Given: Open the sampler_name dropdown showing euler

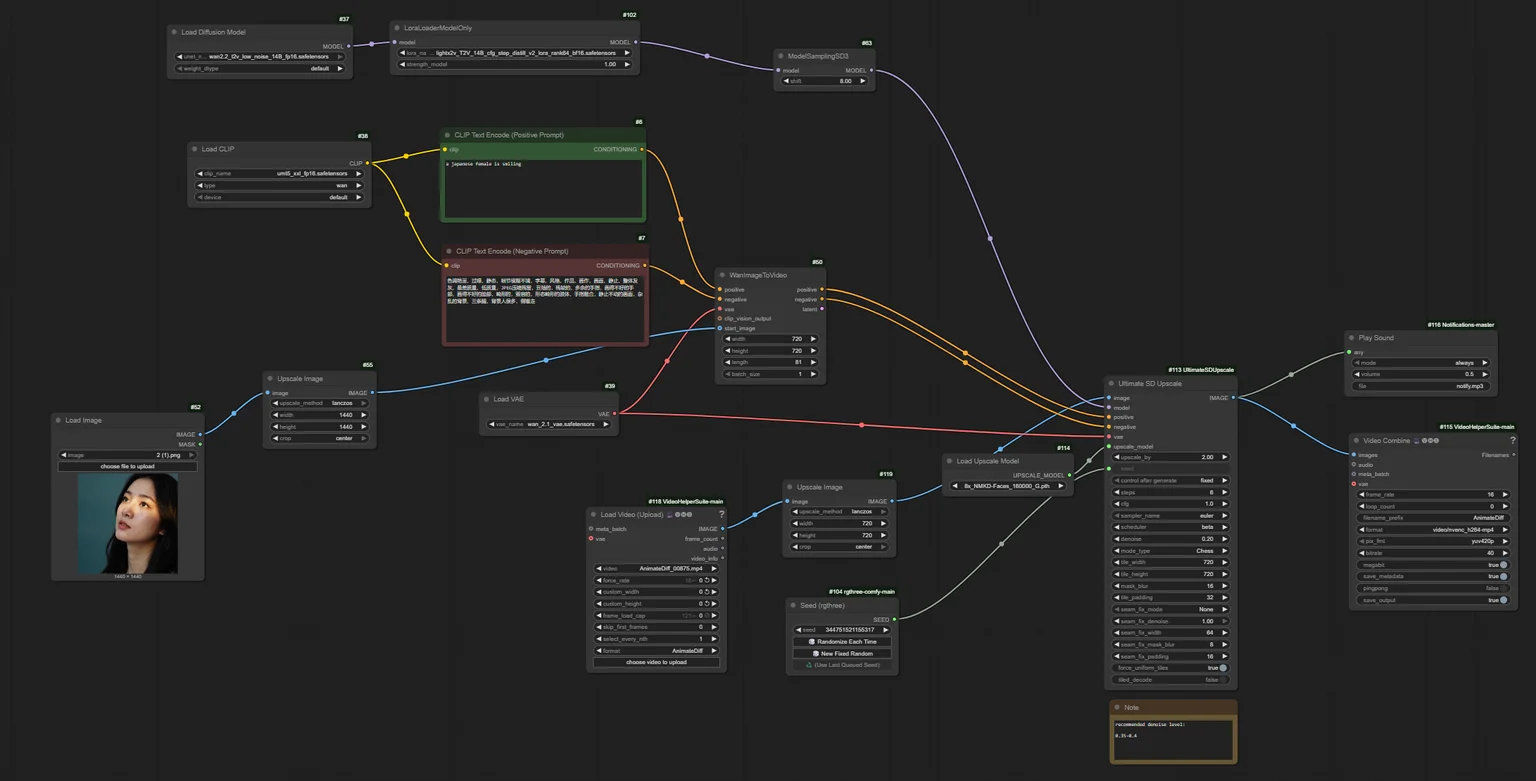Looking at the screenshot, I should tap(1171, 516).
